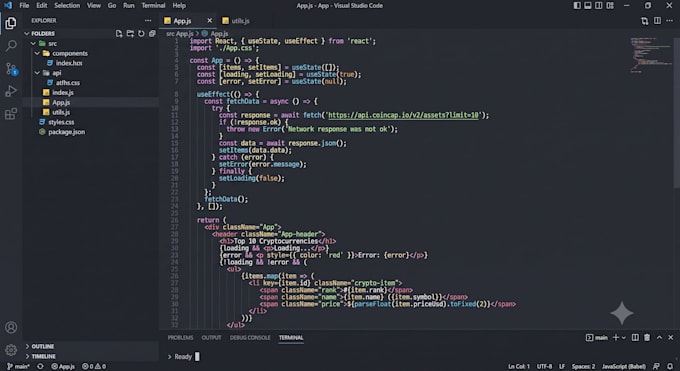
Task: Open package.json in the file tree
Action: click(x=62, y=132)
